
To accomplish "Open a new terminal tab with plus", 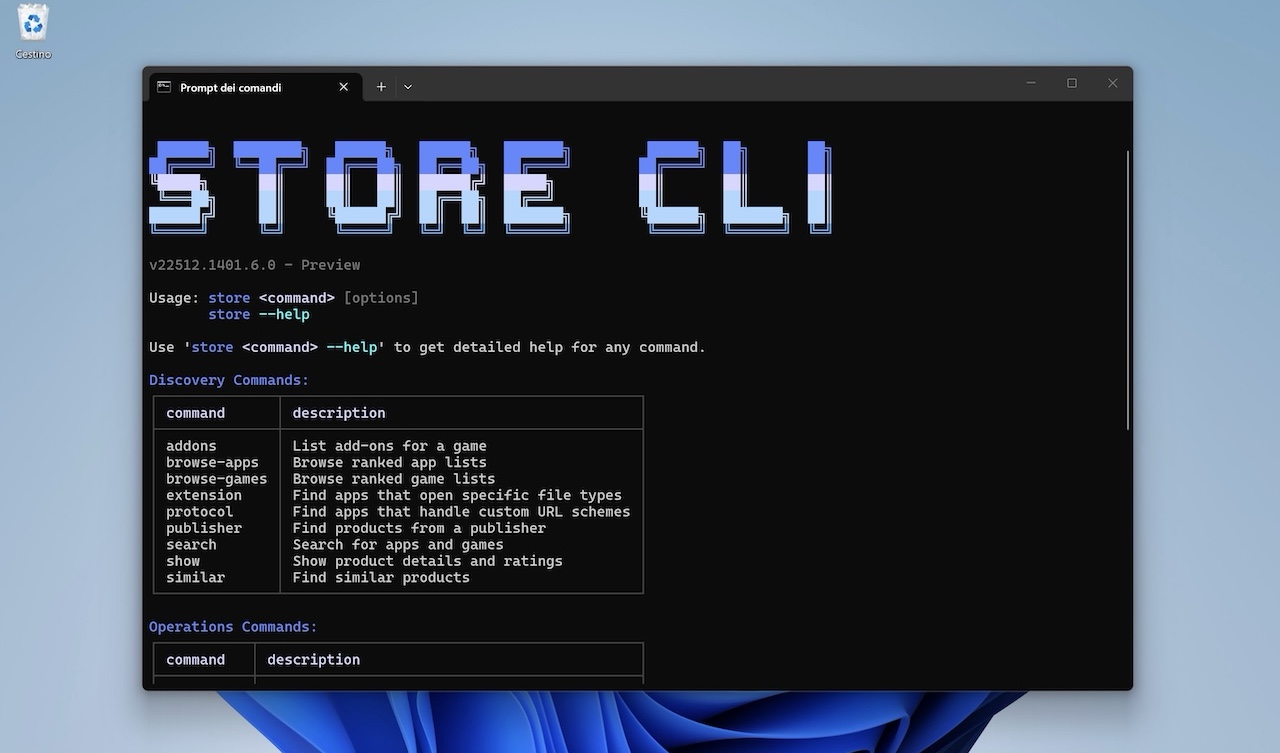I will [x=381, y=87].
